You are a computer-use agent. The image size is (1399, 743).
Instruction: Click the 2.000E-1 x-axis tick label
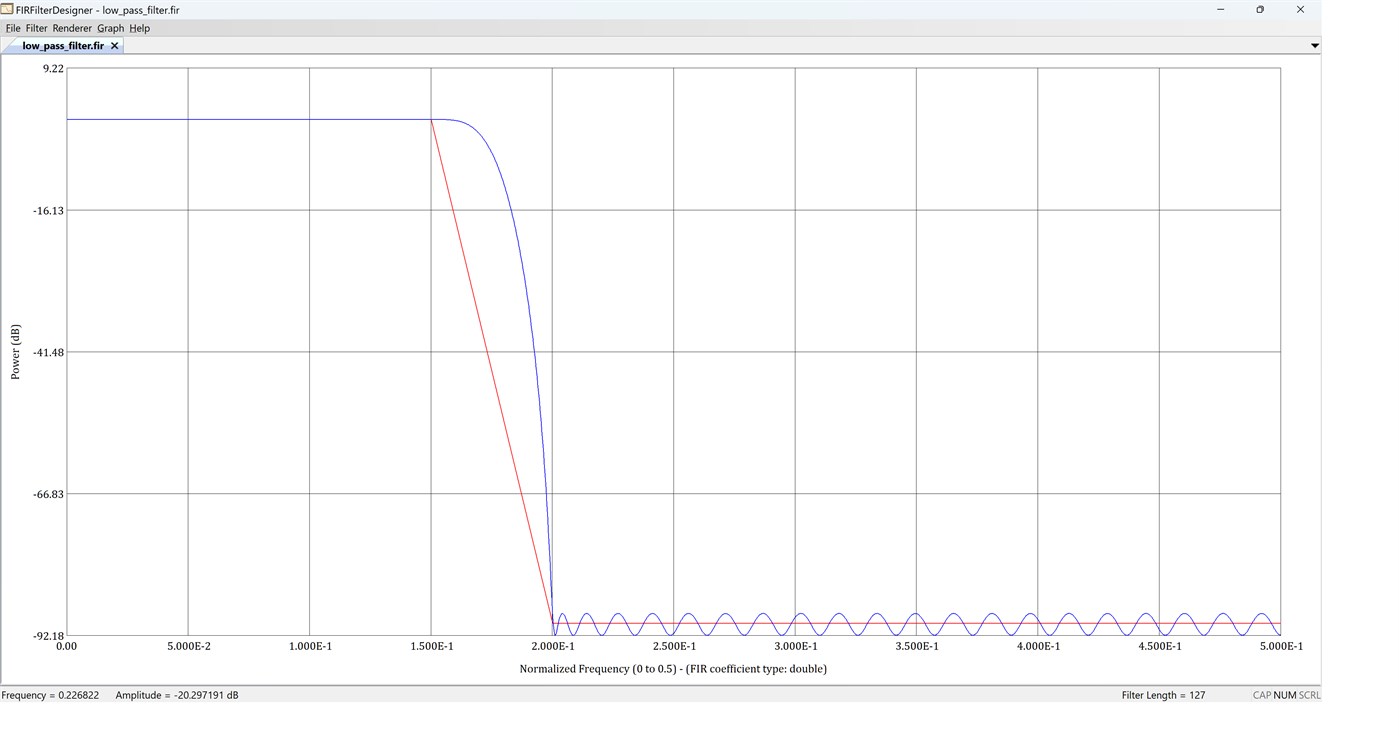(x=552, y=647)
